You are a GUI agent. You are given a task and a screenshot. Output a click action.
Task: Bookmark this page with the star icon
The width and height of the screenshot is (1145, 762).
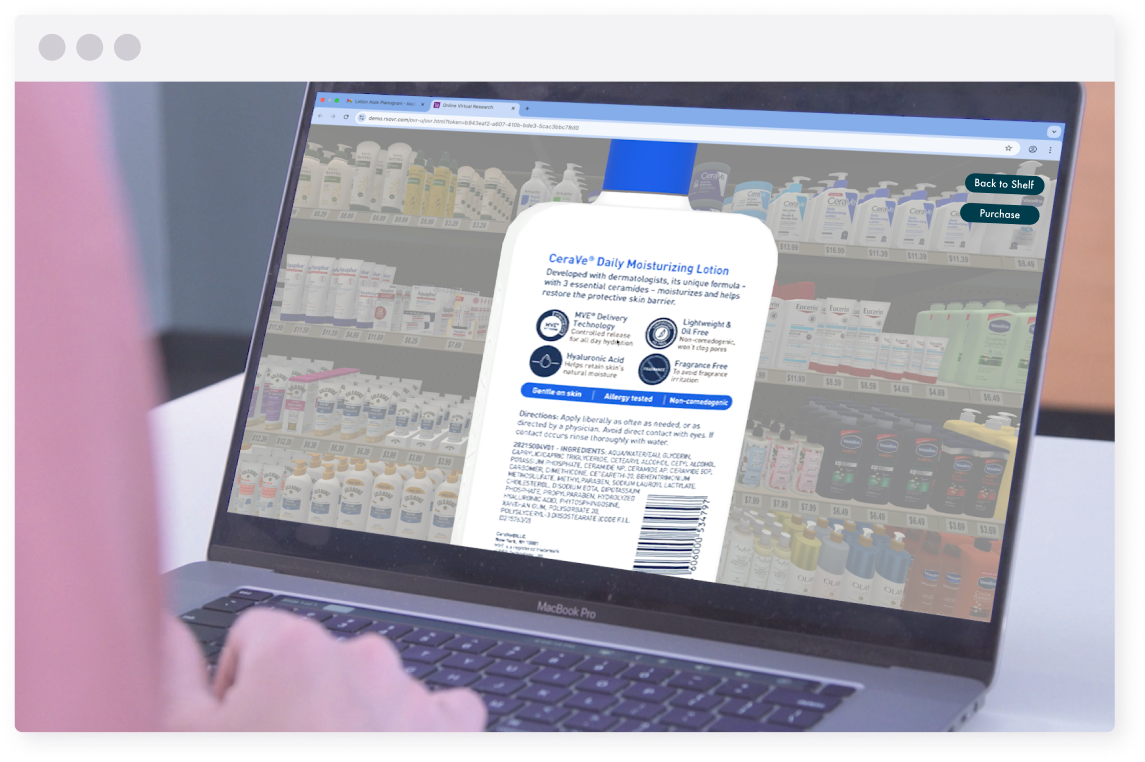tap(1009, 147)
